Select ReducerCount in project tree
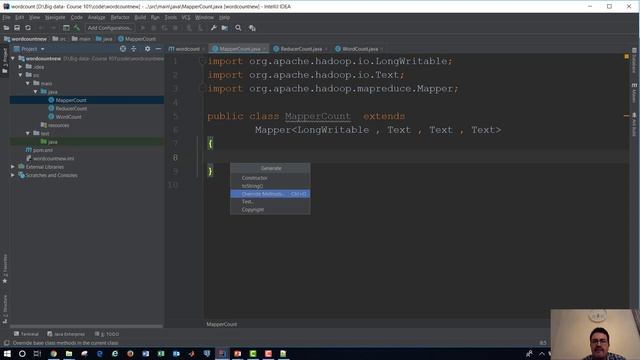This screenshot has width=640, height=360. (71, 109)
